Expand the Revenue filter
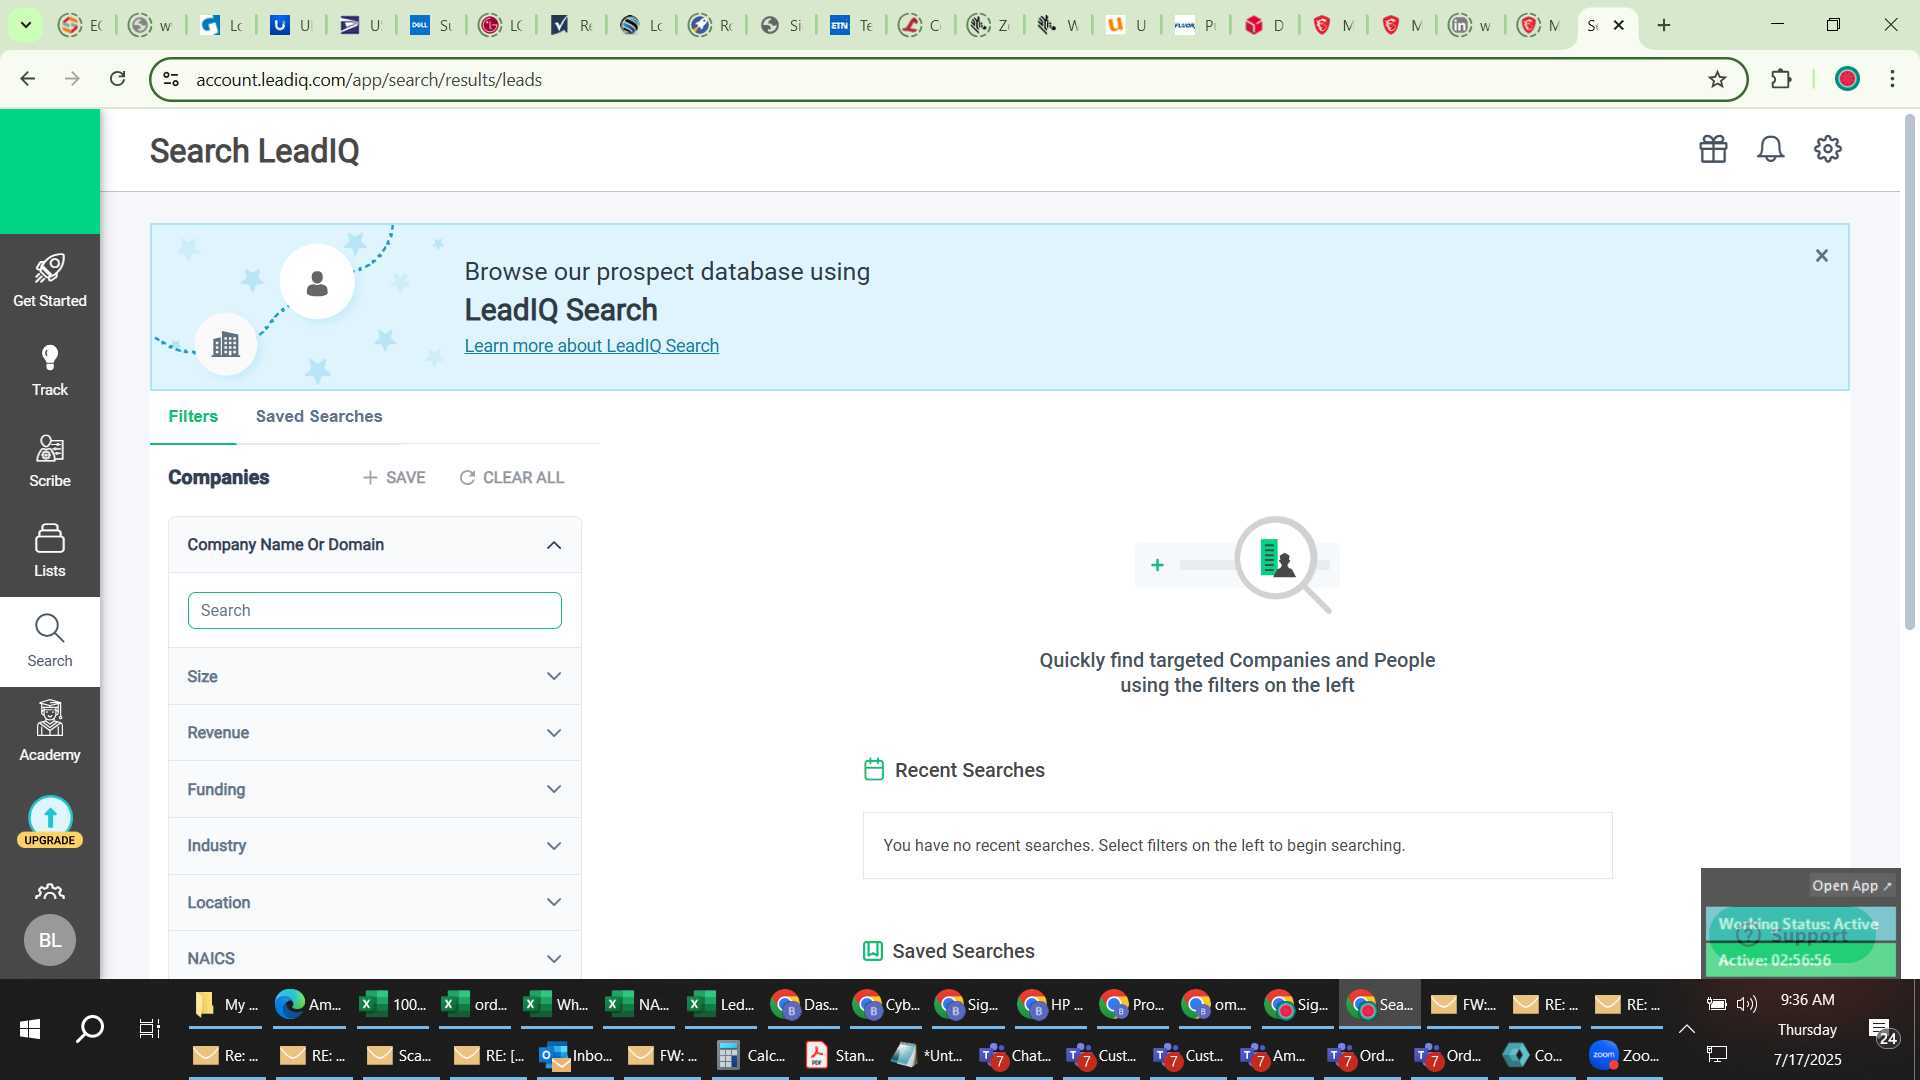Screen dimensions: 1920x1080 click(375, 733)
